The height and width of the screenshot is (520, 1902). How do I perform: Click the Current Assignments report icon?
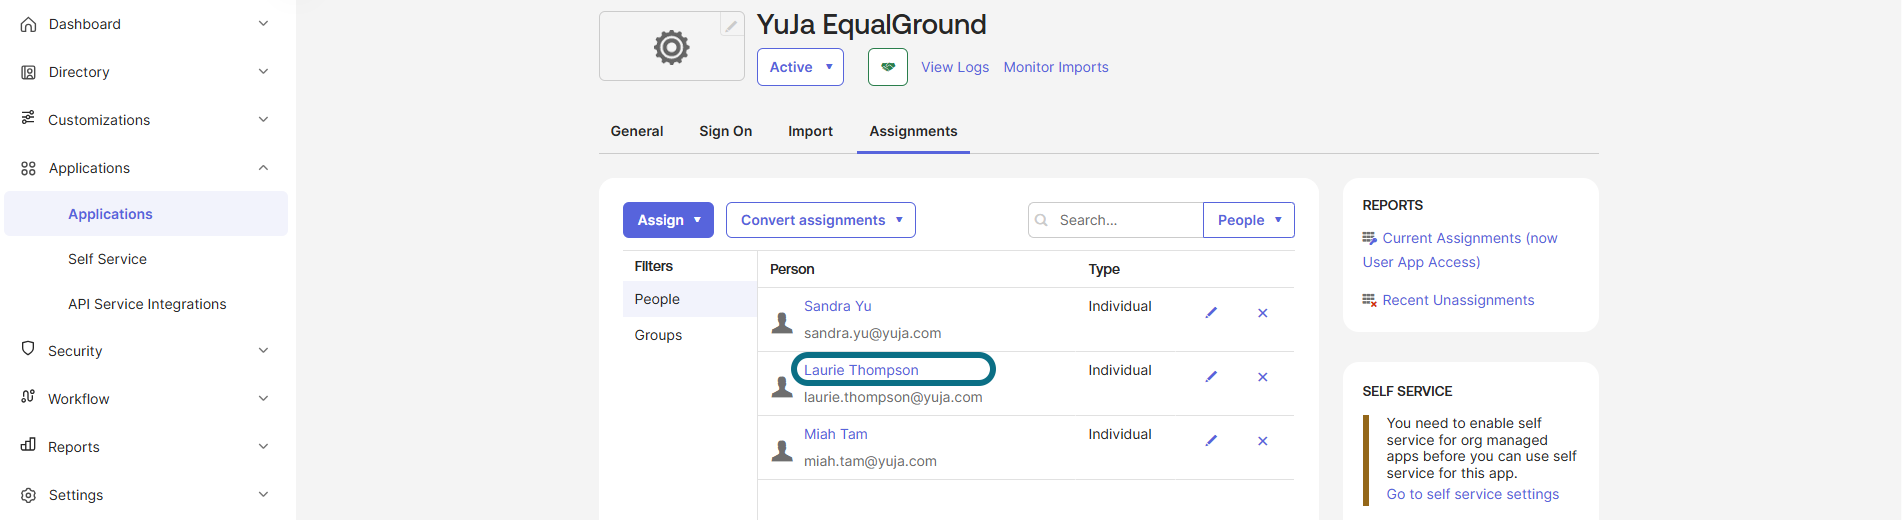click(1369, 238)
